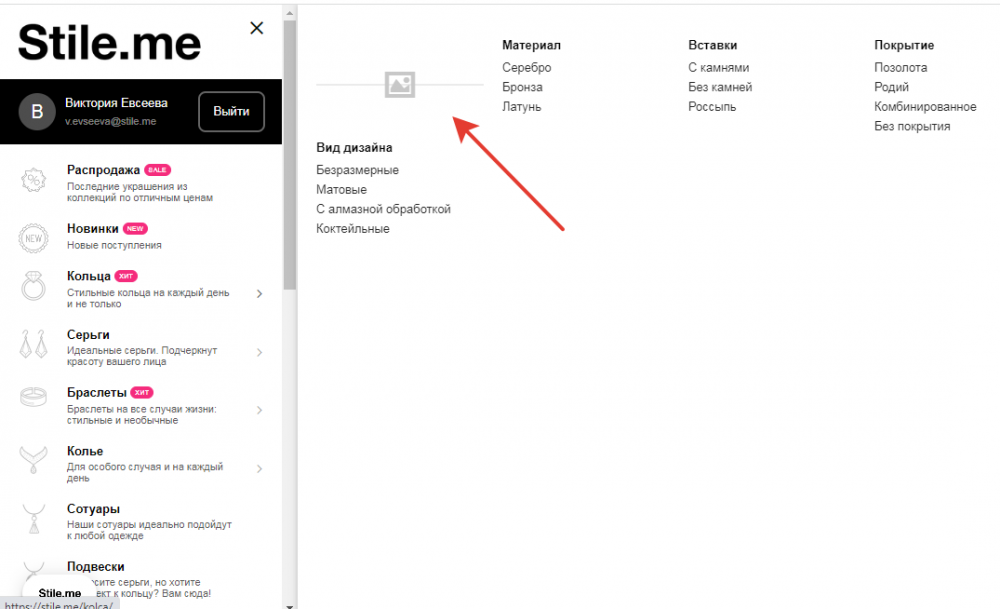The image size is (1000, 609).
Task: Click the user avatar with letter В
Action: click(37, 111)
